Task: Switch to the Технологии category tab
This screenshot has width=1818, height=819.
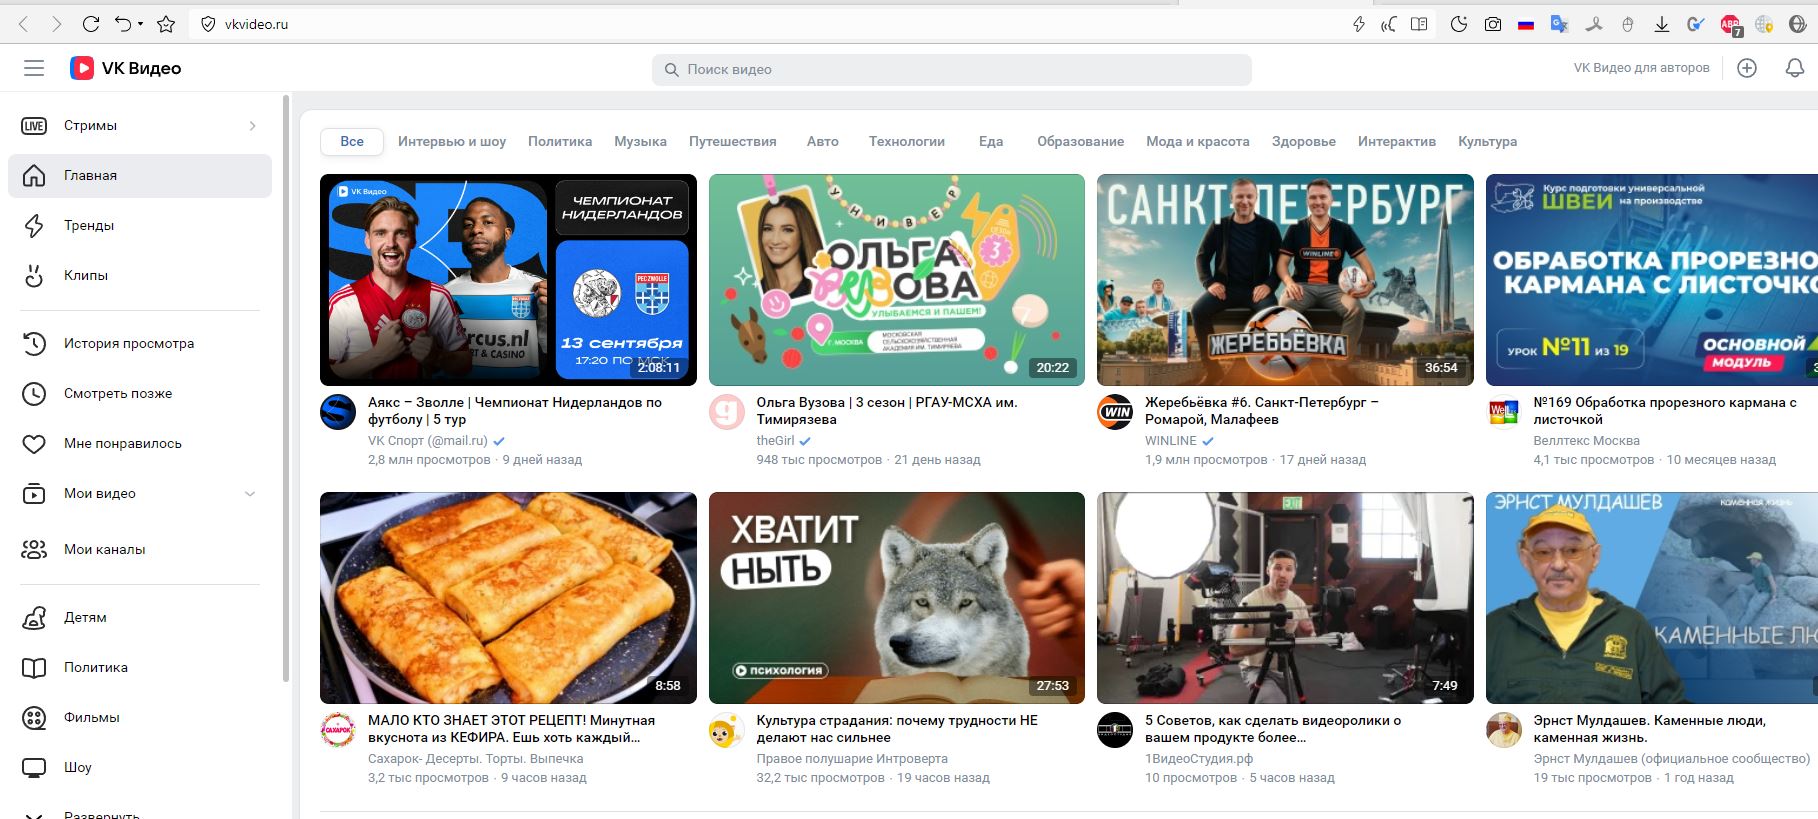Action: [906, 142]
